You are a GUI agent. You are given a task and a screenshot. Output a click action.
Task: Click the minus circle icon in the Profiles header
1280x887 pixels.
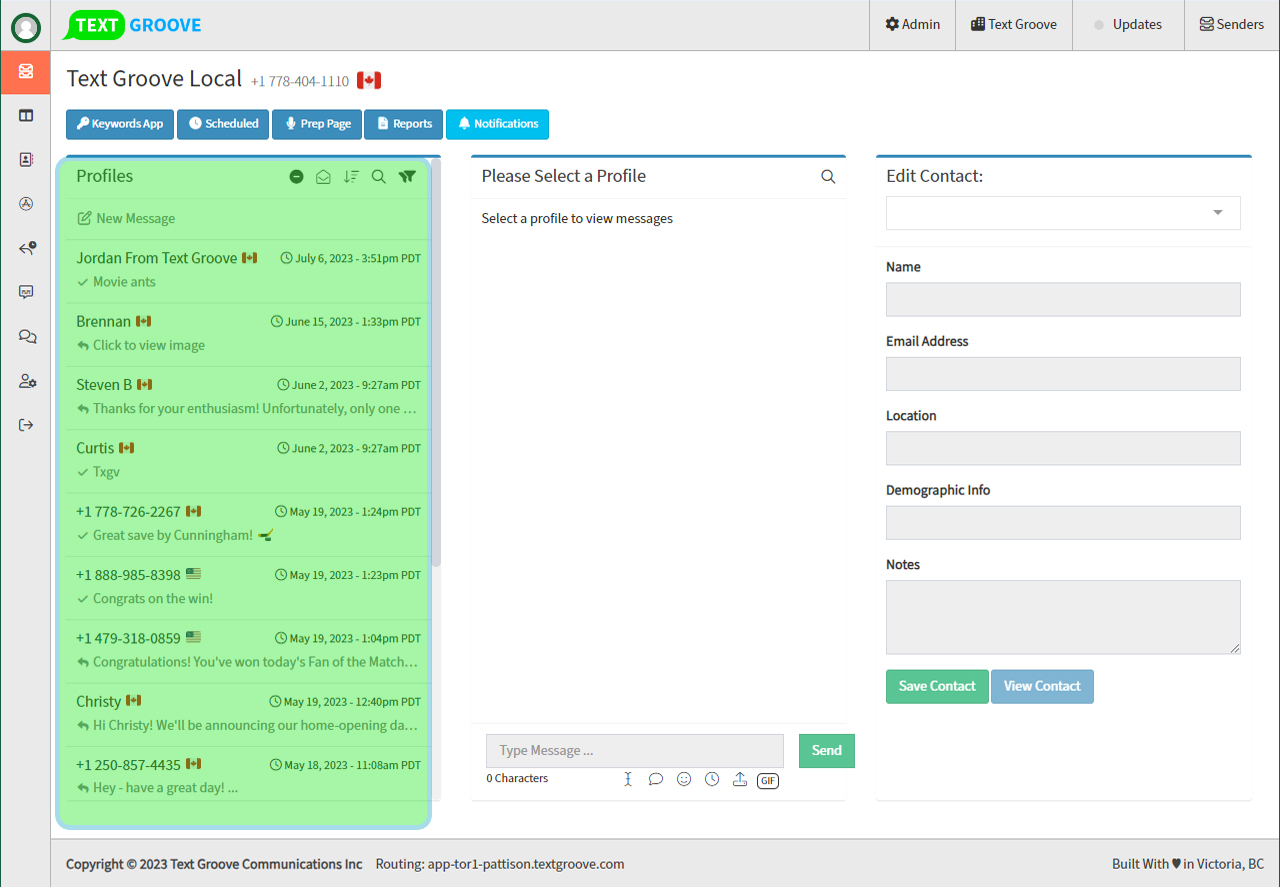pyautogui.click(x=296, y=177)
